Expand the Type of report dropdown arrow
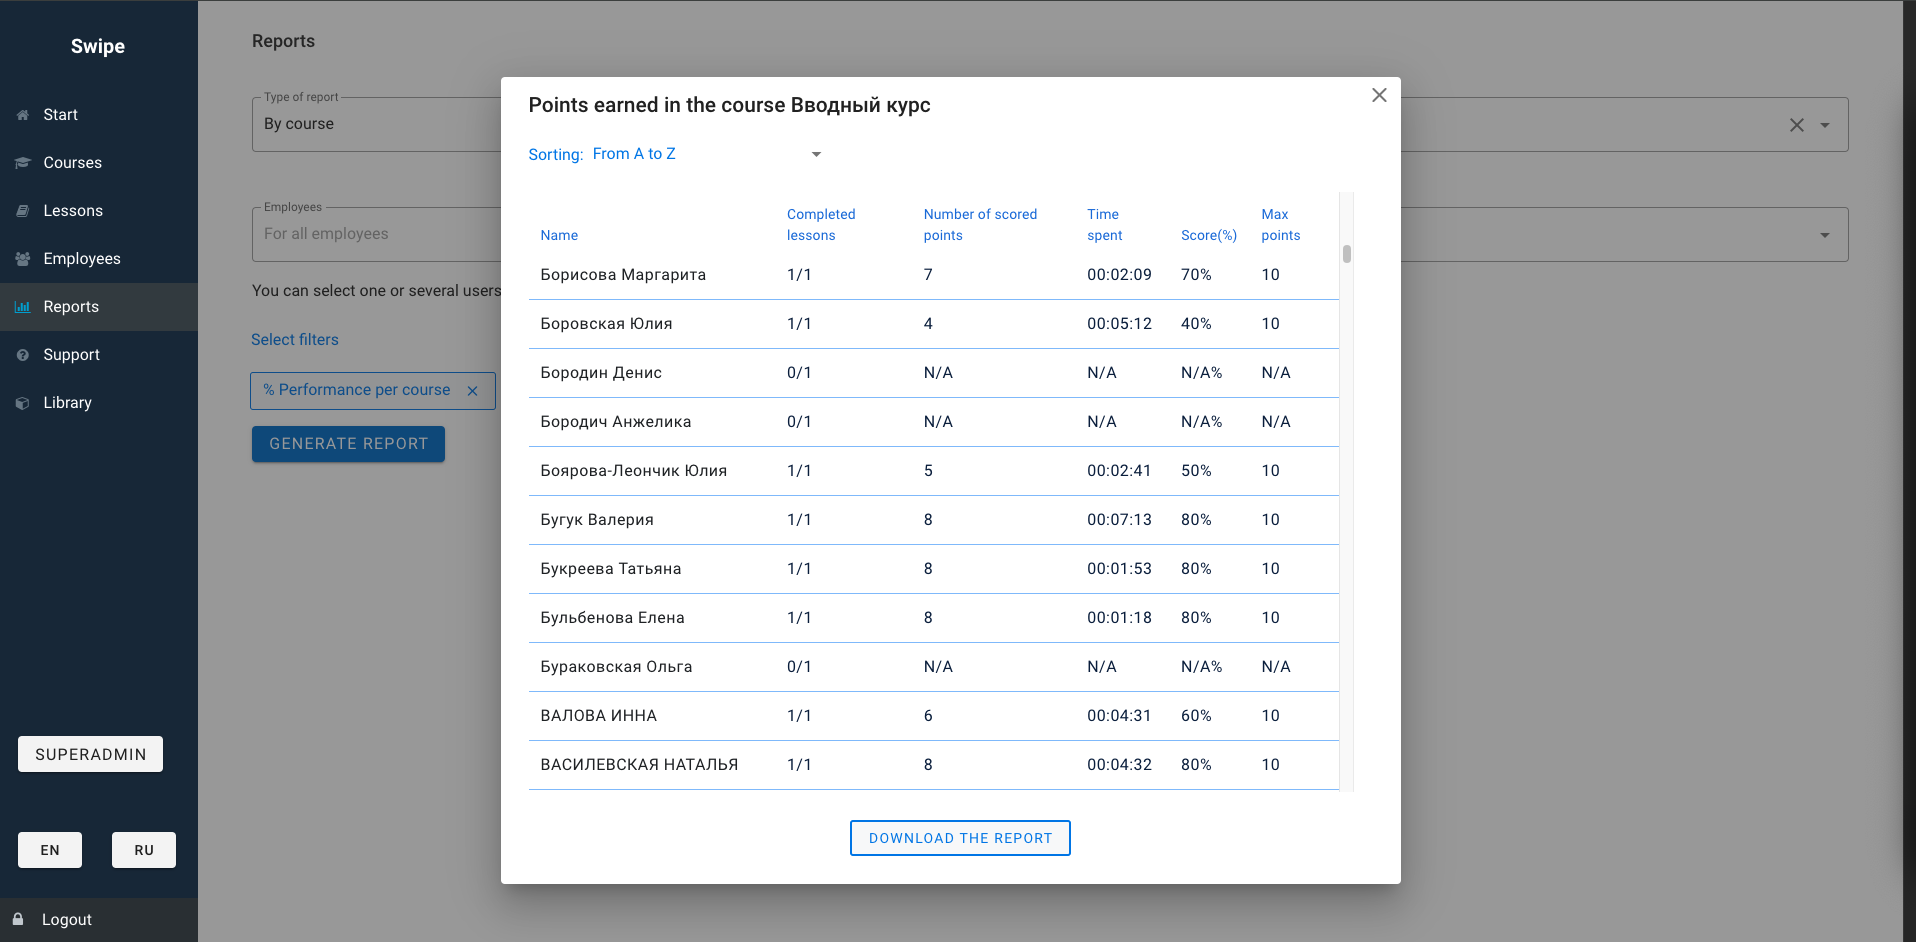 (1825, 125)
